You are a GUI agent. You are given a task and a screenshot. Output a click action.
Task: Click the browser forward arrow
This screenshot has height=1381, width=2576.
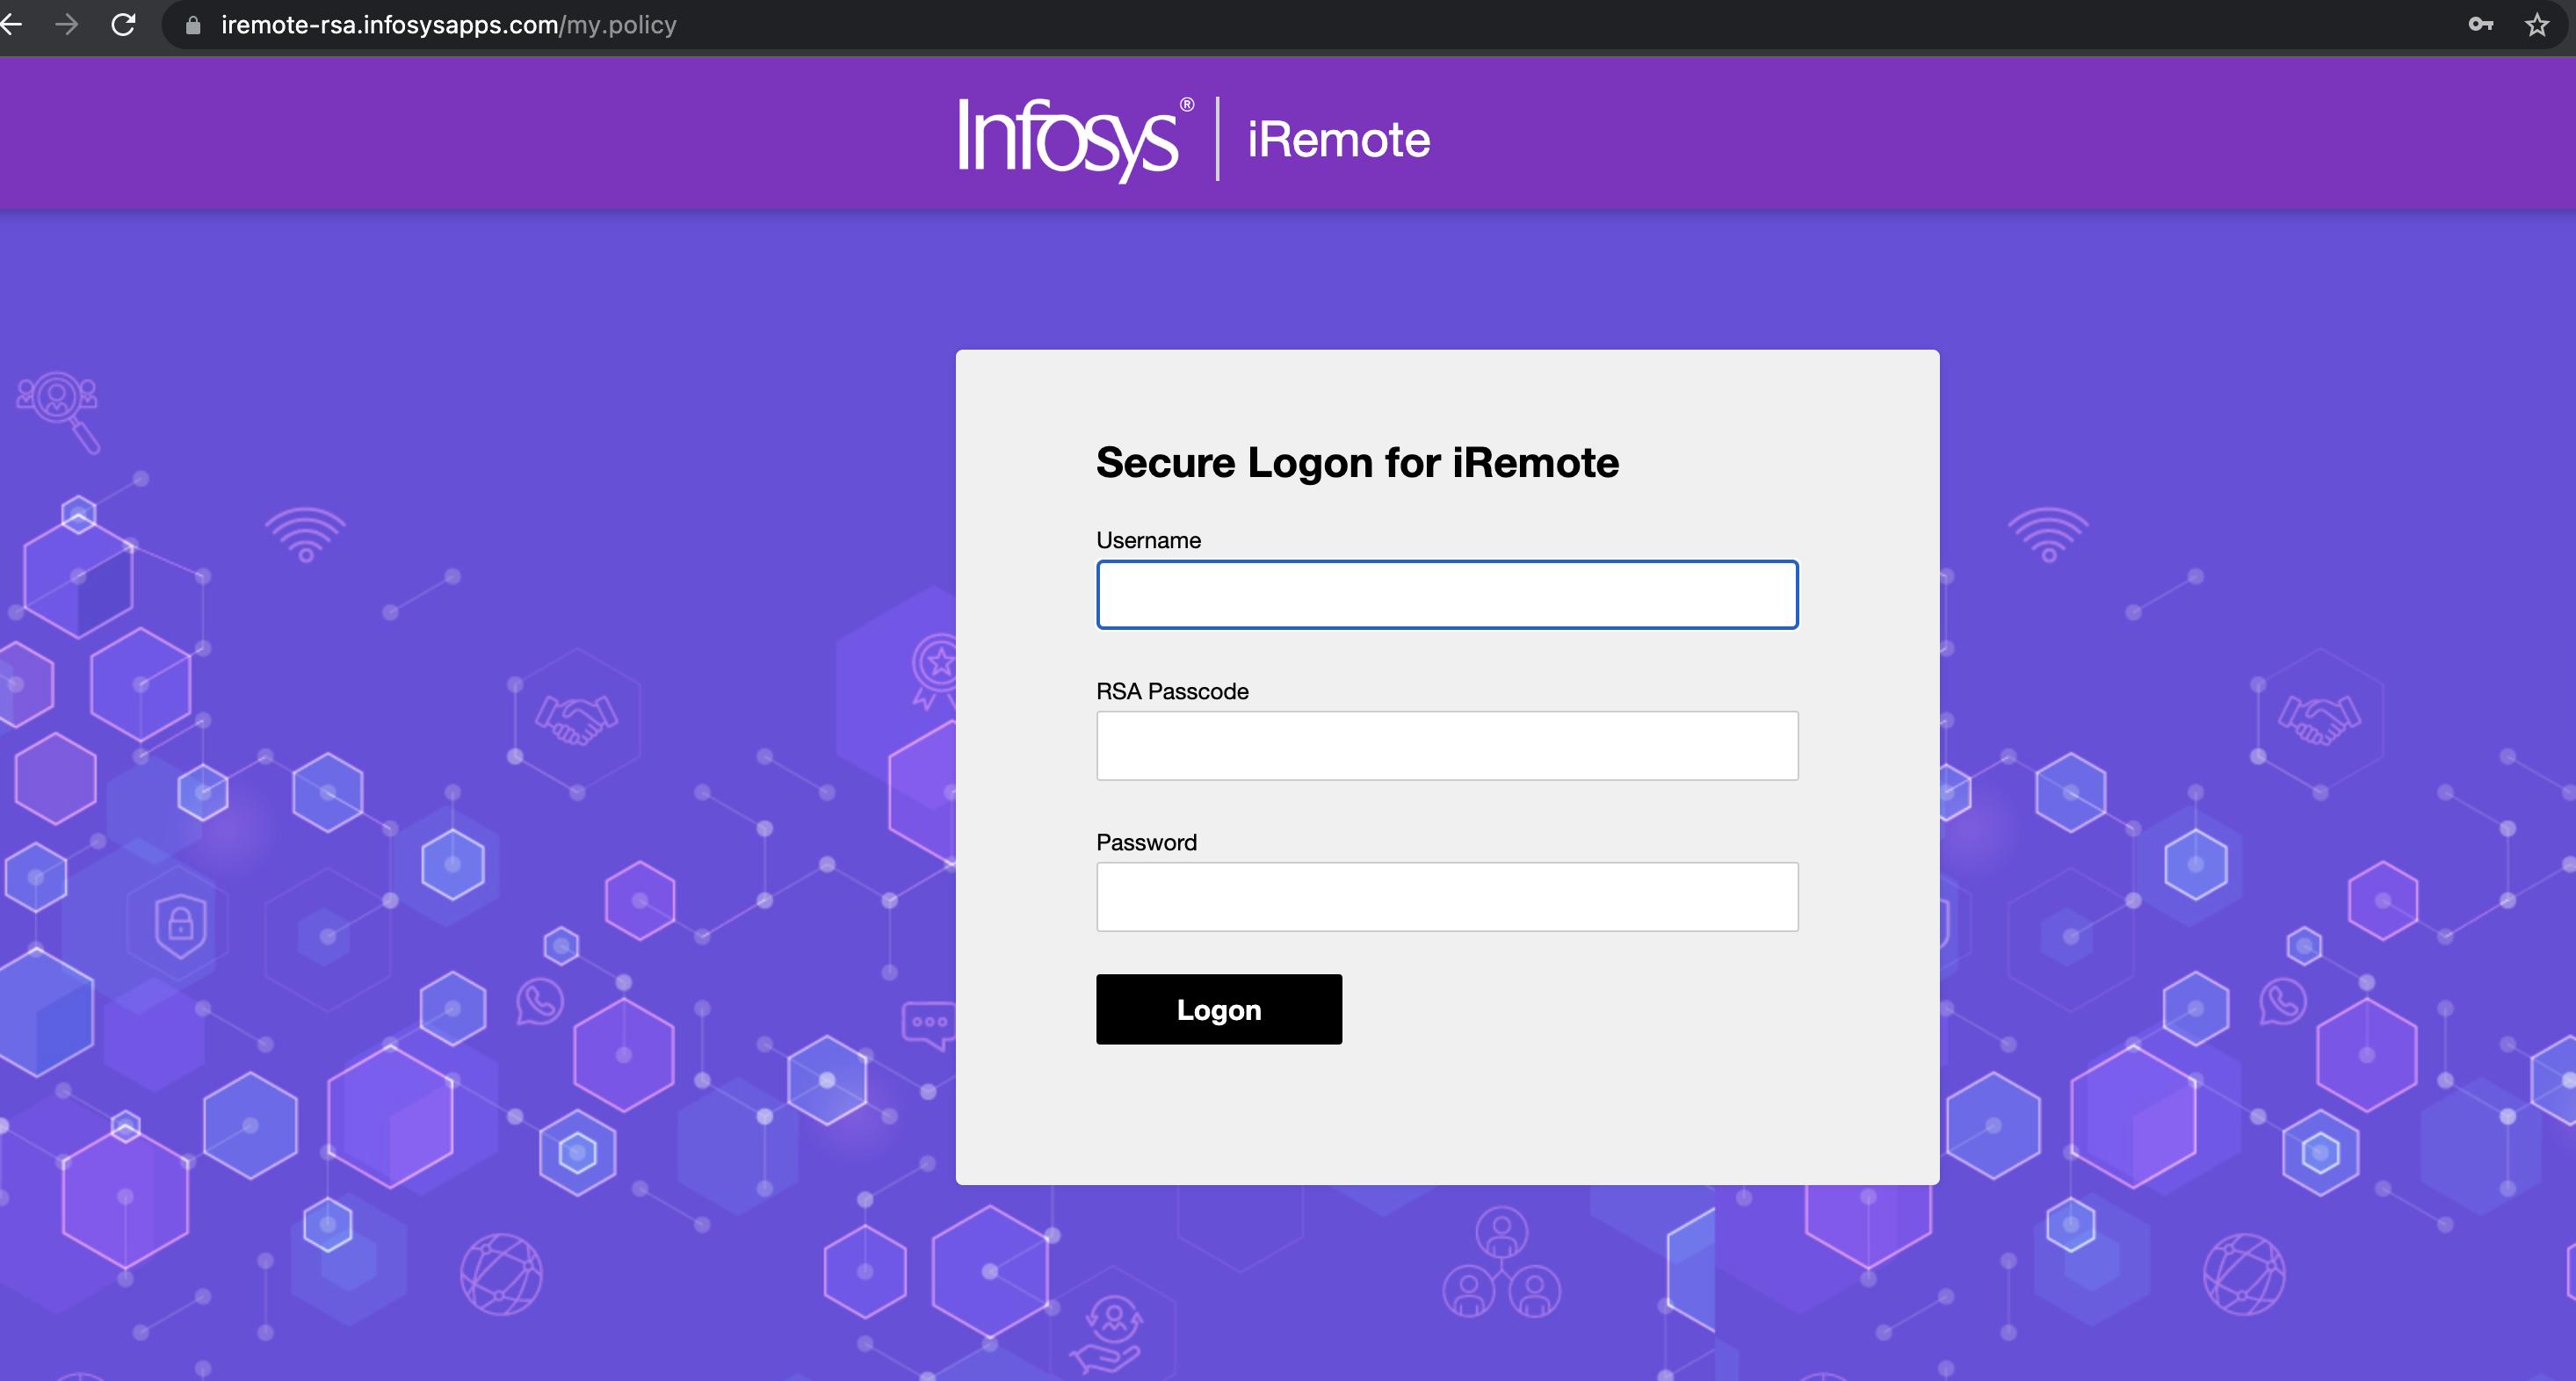click(x=67, y=25)
